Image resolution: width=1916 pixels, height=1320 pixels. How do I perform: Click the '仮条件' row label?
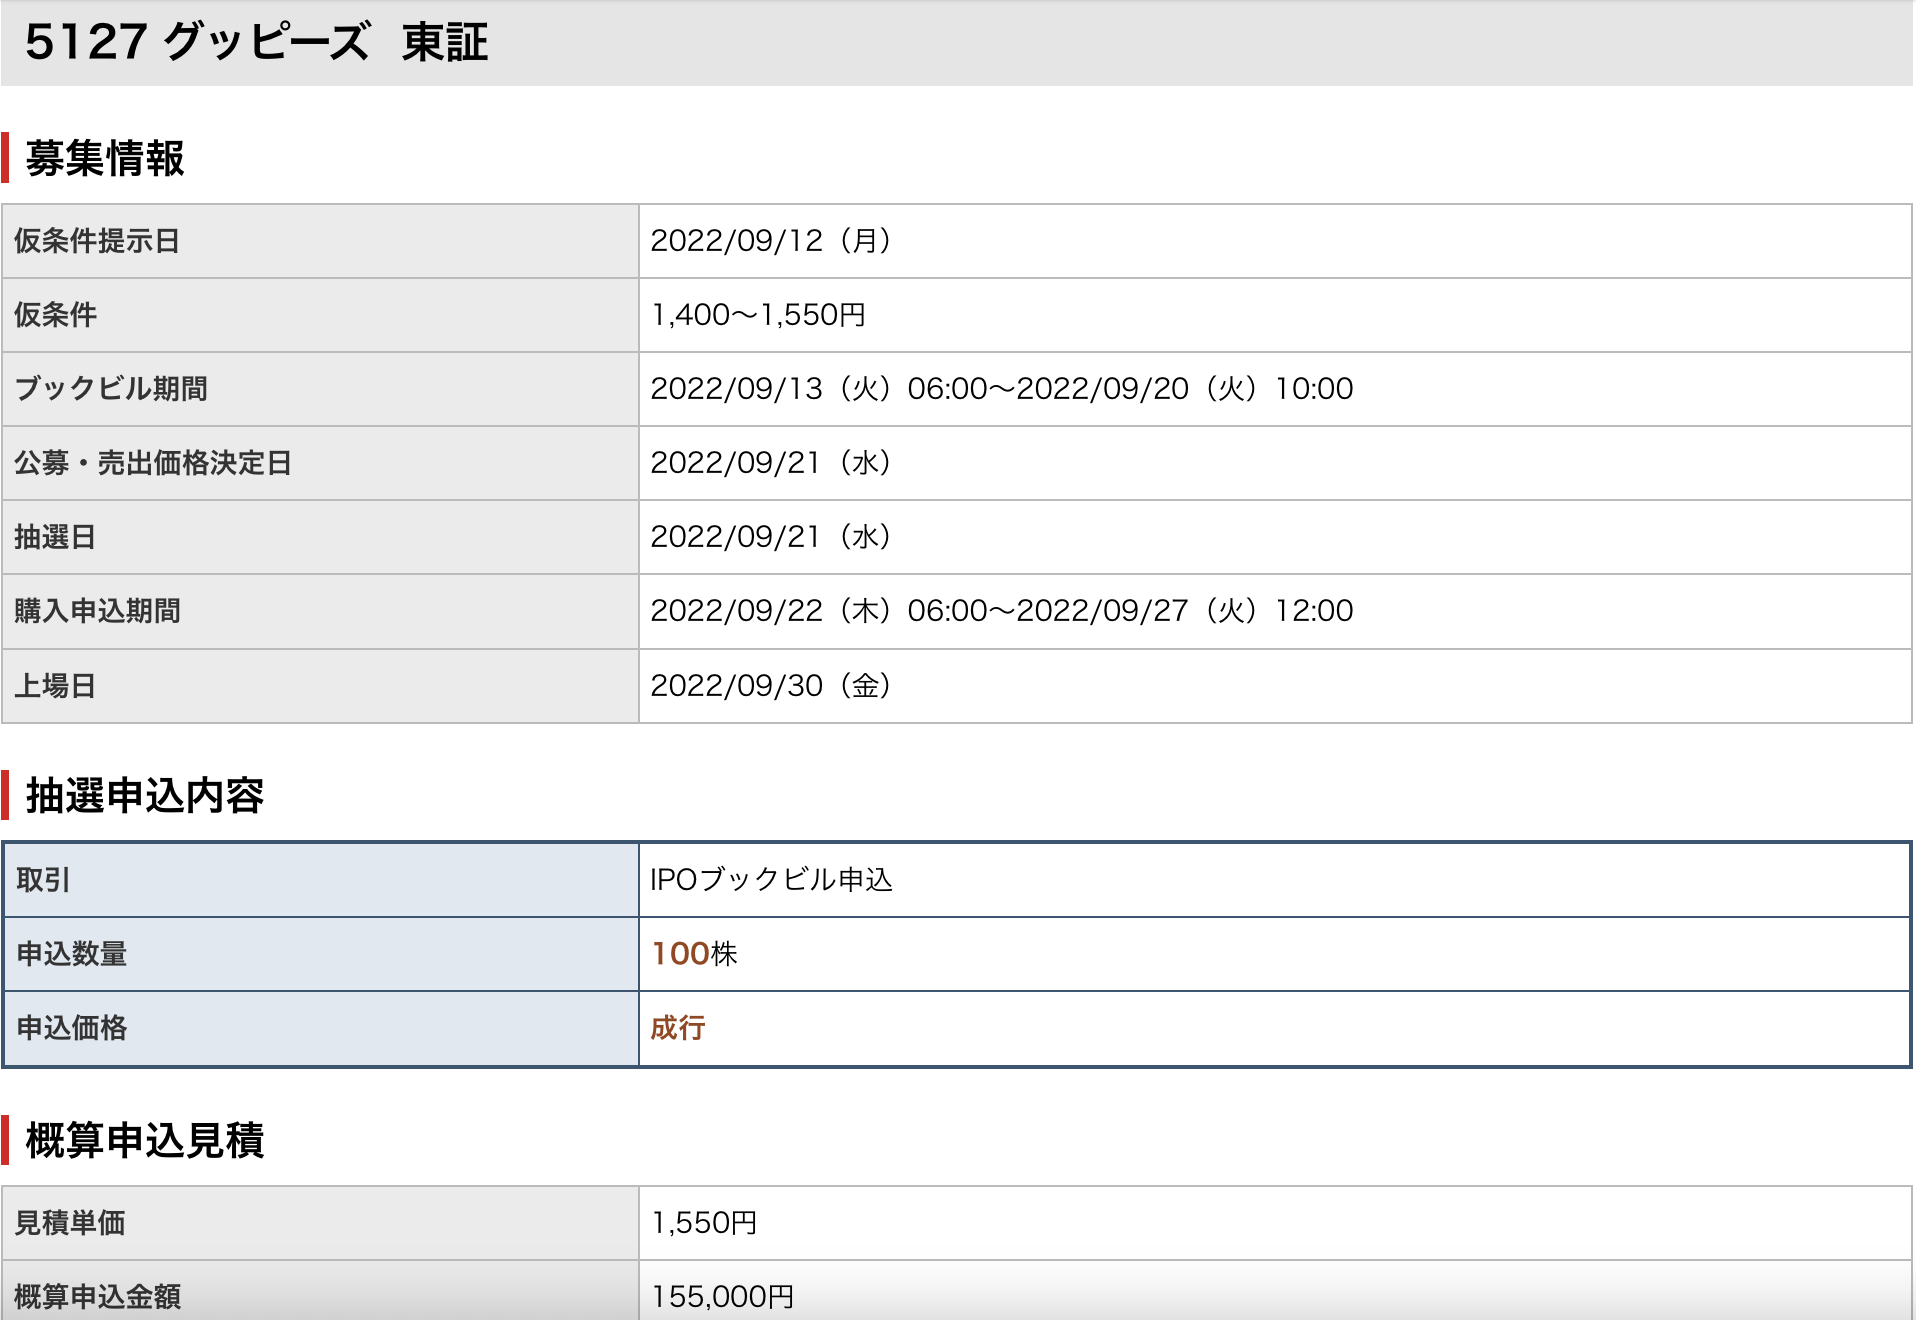point(55,315)
